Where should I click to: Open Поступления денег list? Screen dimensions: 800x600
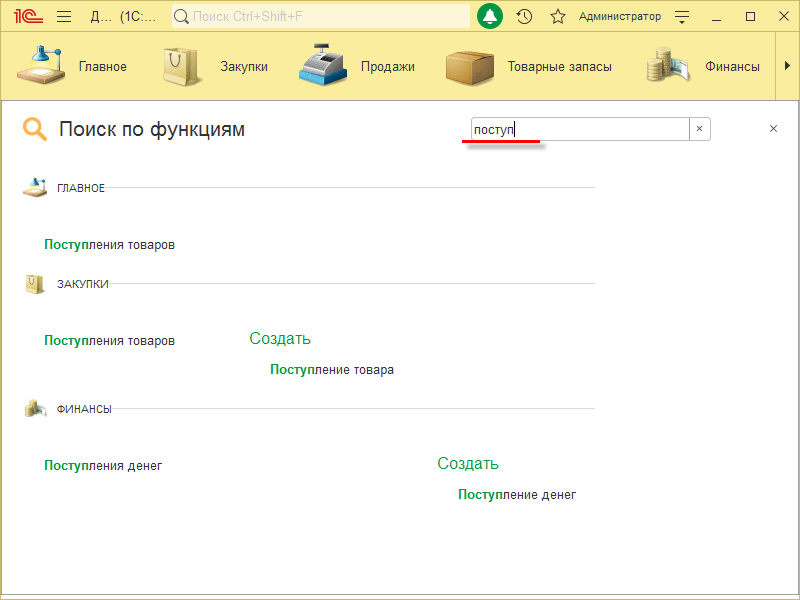click(x=103, y=466)
